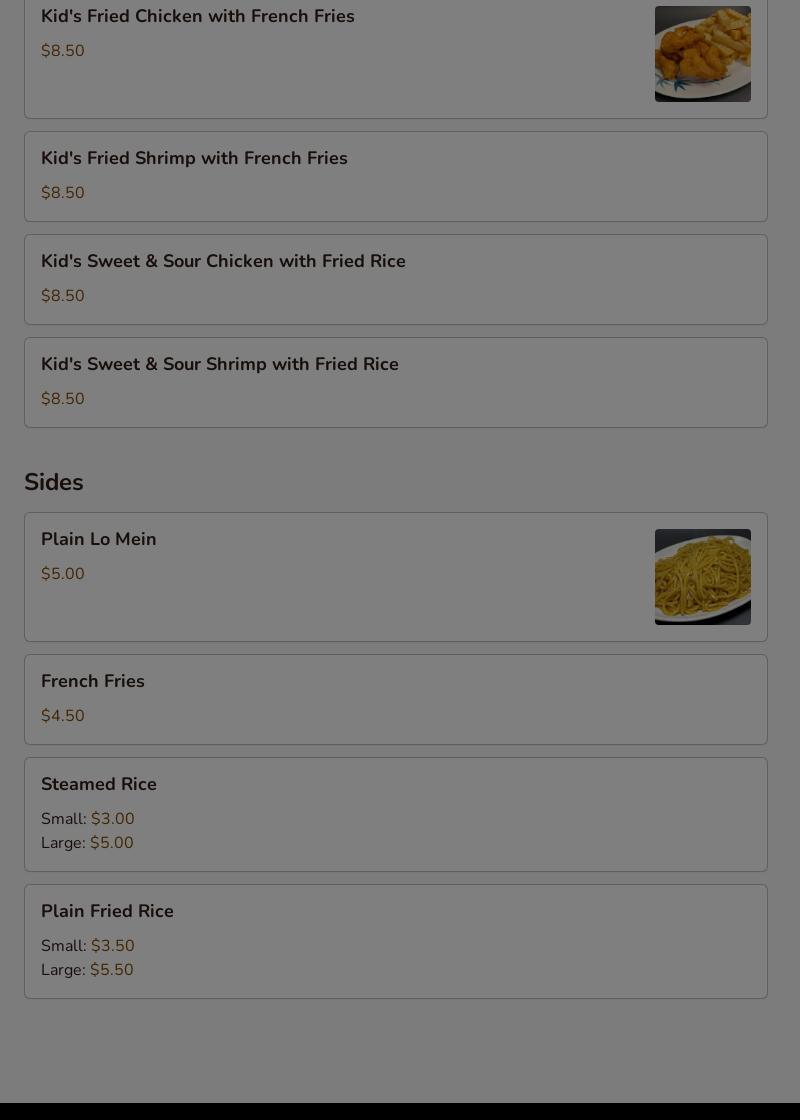Choose Kid's Sweet & Sour Chicken with Fried Rice

pyautogui.click(x=223, y=261)
